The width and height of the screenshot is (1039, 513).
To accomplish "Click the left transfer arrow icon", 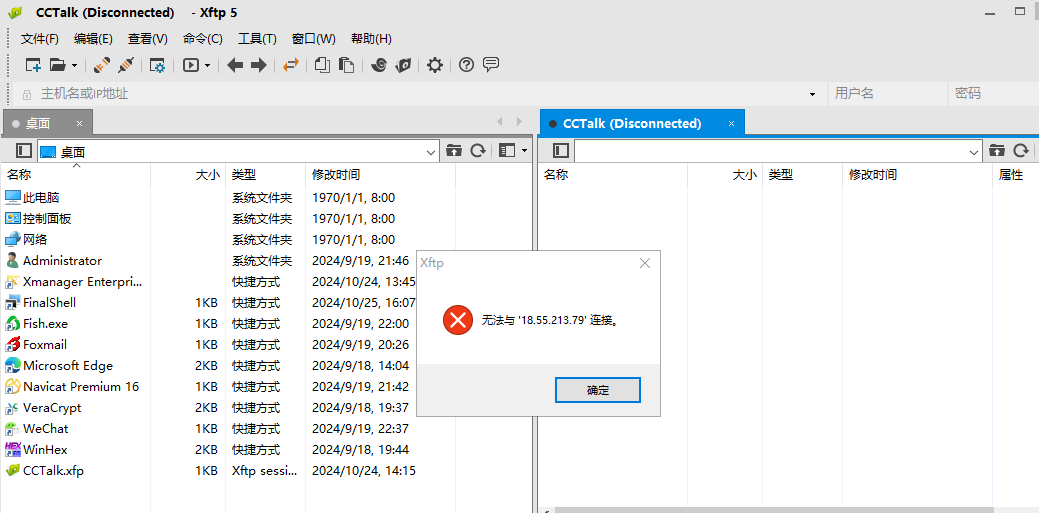I will point(235,65).
